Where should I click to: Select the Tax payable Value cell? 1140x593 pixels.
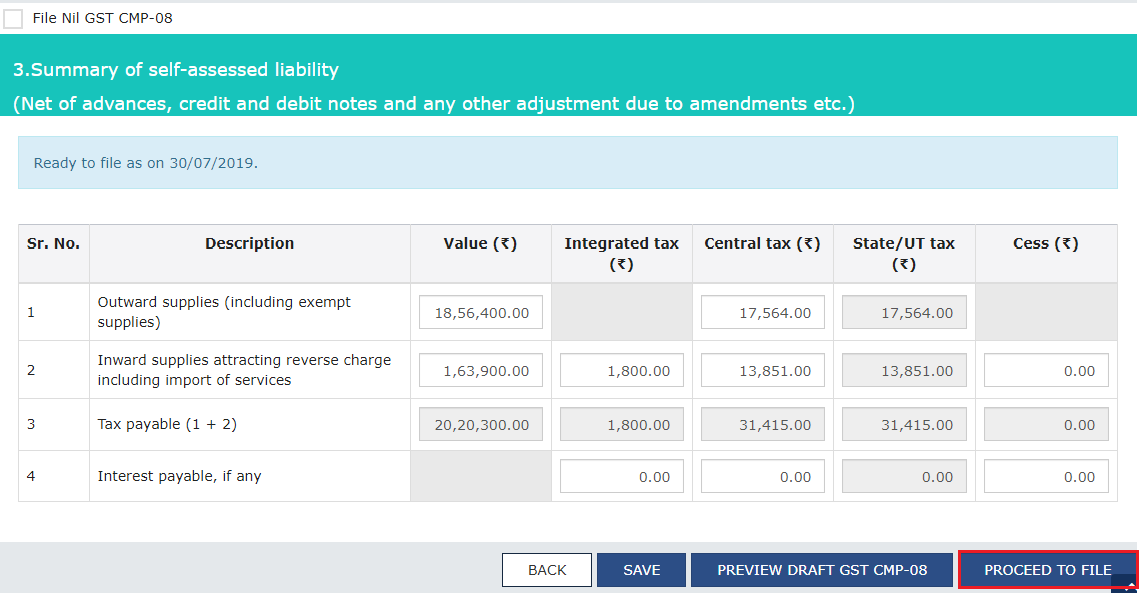[480, 423]
